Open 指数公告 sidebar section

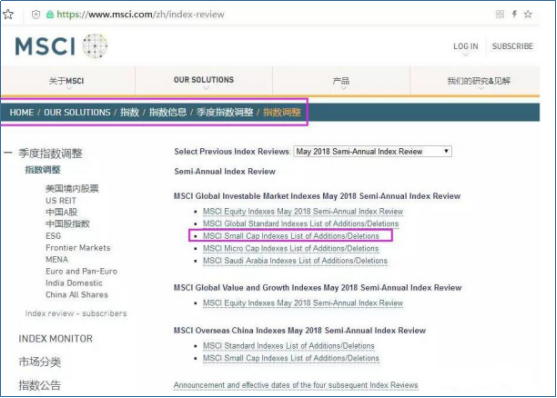tap(40, 385)
